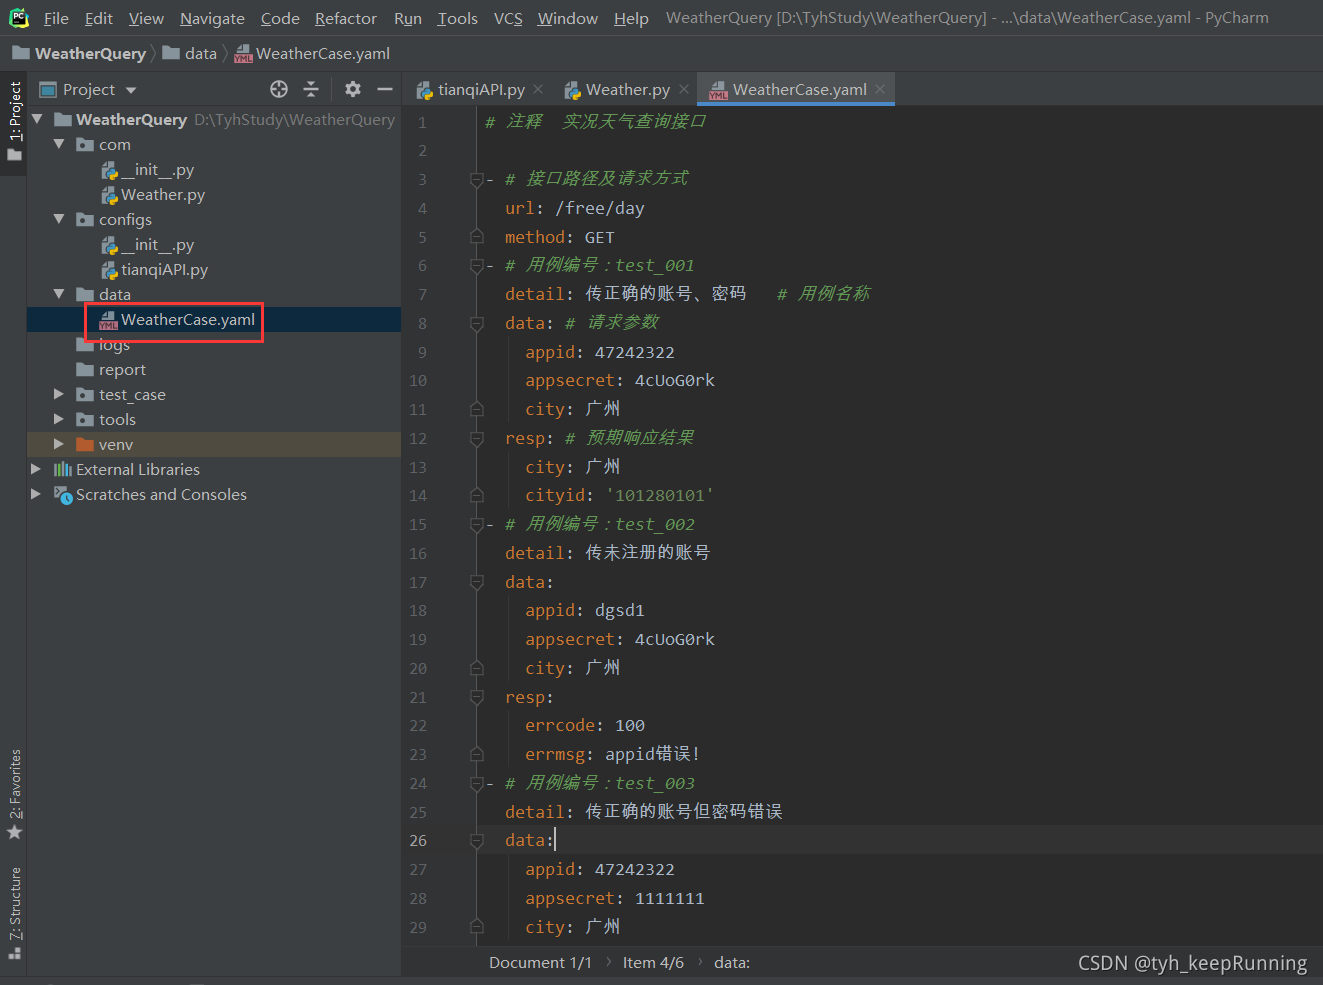The width and height of the screenshot is (1323, 985).
Task: Collapse the data folder arrow
Action: pyautogui.click(x=59, y=294)
